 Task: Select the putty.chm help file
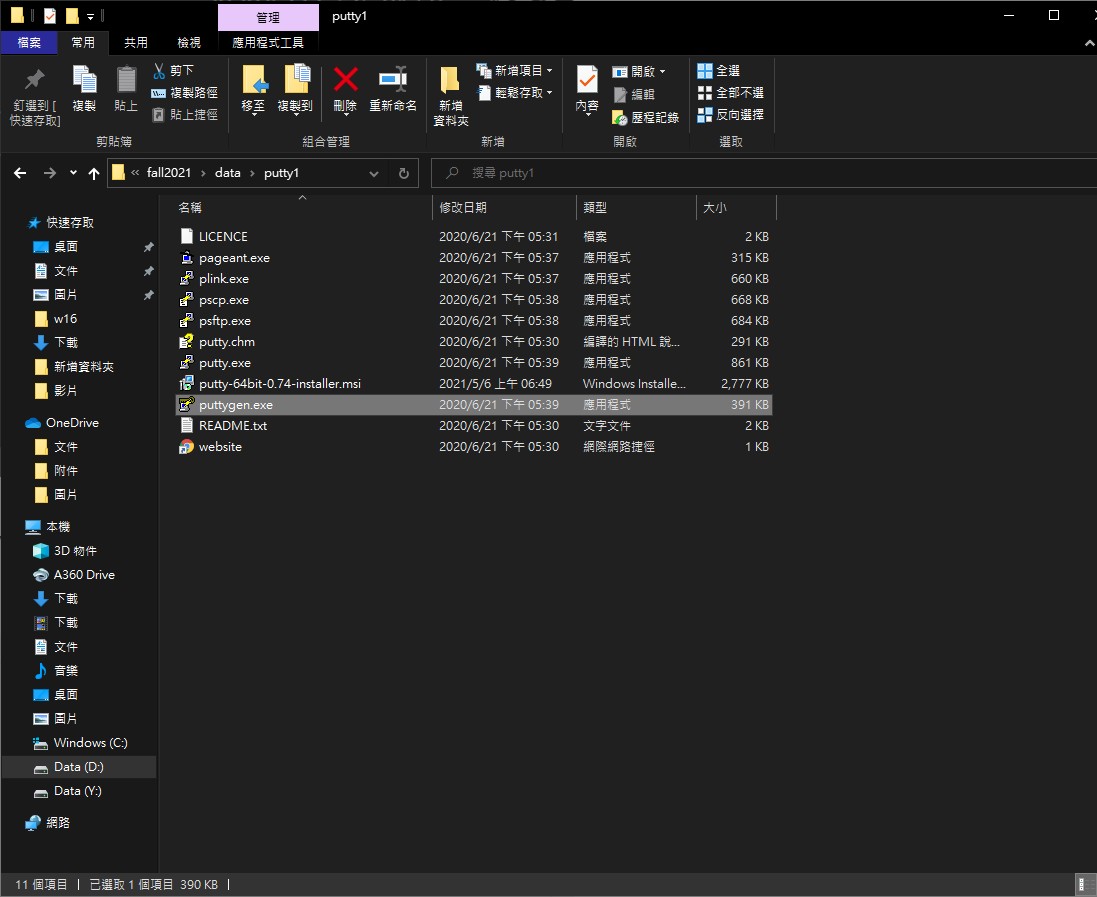(474, 341)
